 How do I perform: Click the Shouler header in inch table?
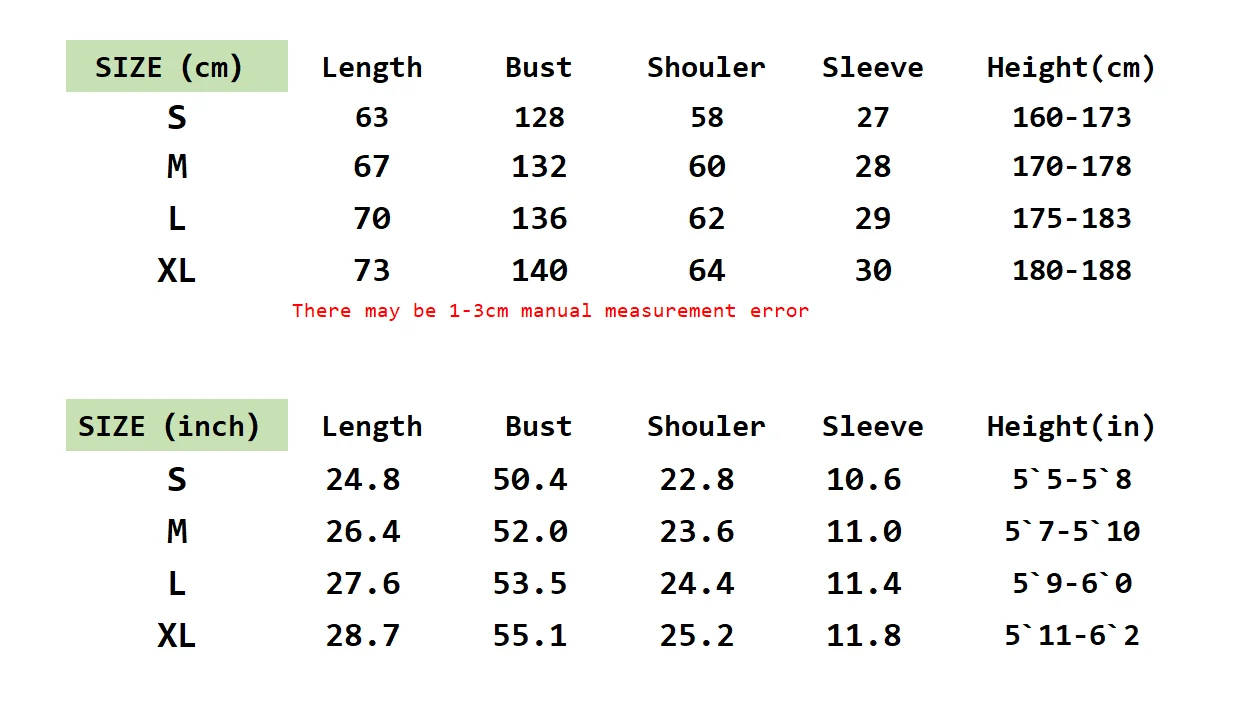(706, 426)
